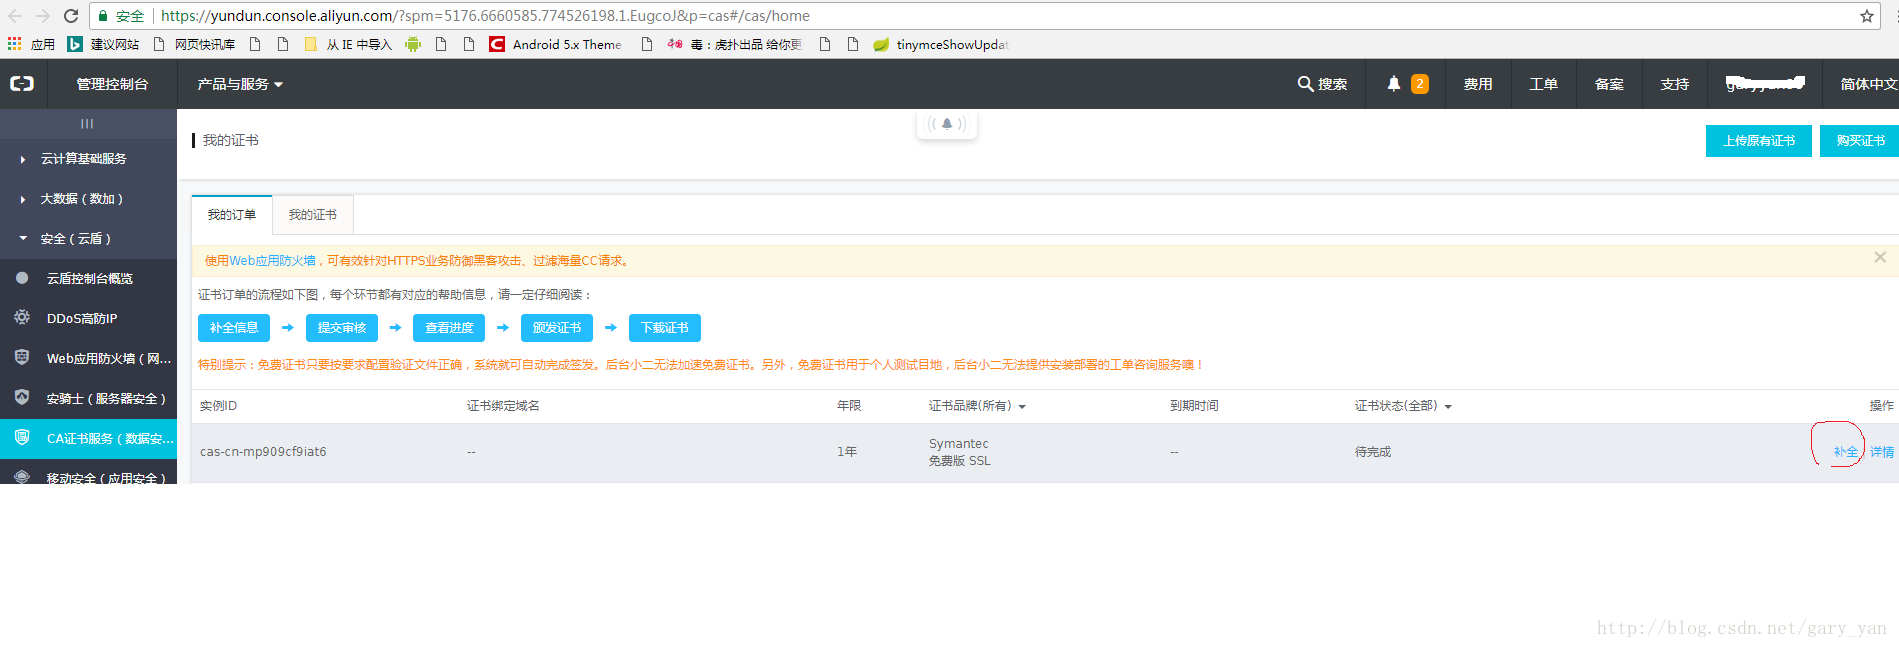Screen dimensions: 1899x648
Task: Click the Web应用防火墙 shield icon
Action: (x=22, y=357)
